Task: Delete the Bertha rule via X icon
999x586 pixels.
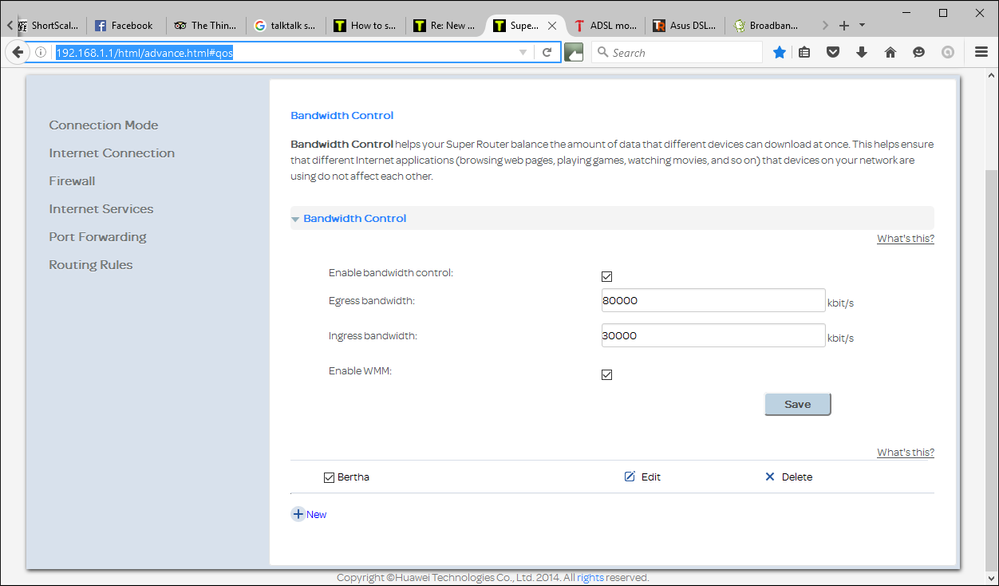Action: click(x=770, y=477)
